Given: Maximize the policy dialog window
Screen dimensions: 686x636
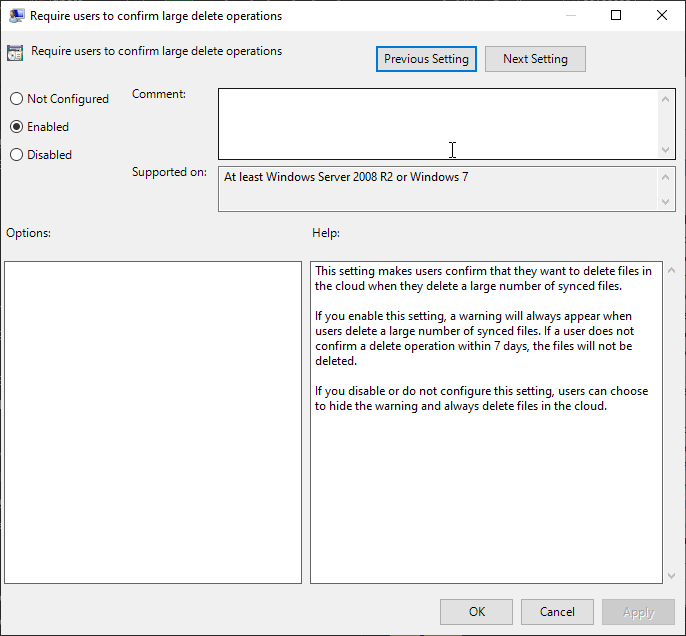Looking at the screenshot, I should coord(616,16).
